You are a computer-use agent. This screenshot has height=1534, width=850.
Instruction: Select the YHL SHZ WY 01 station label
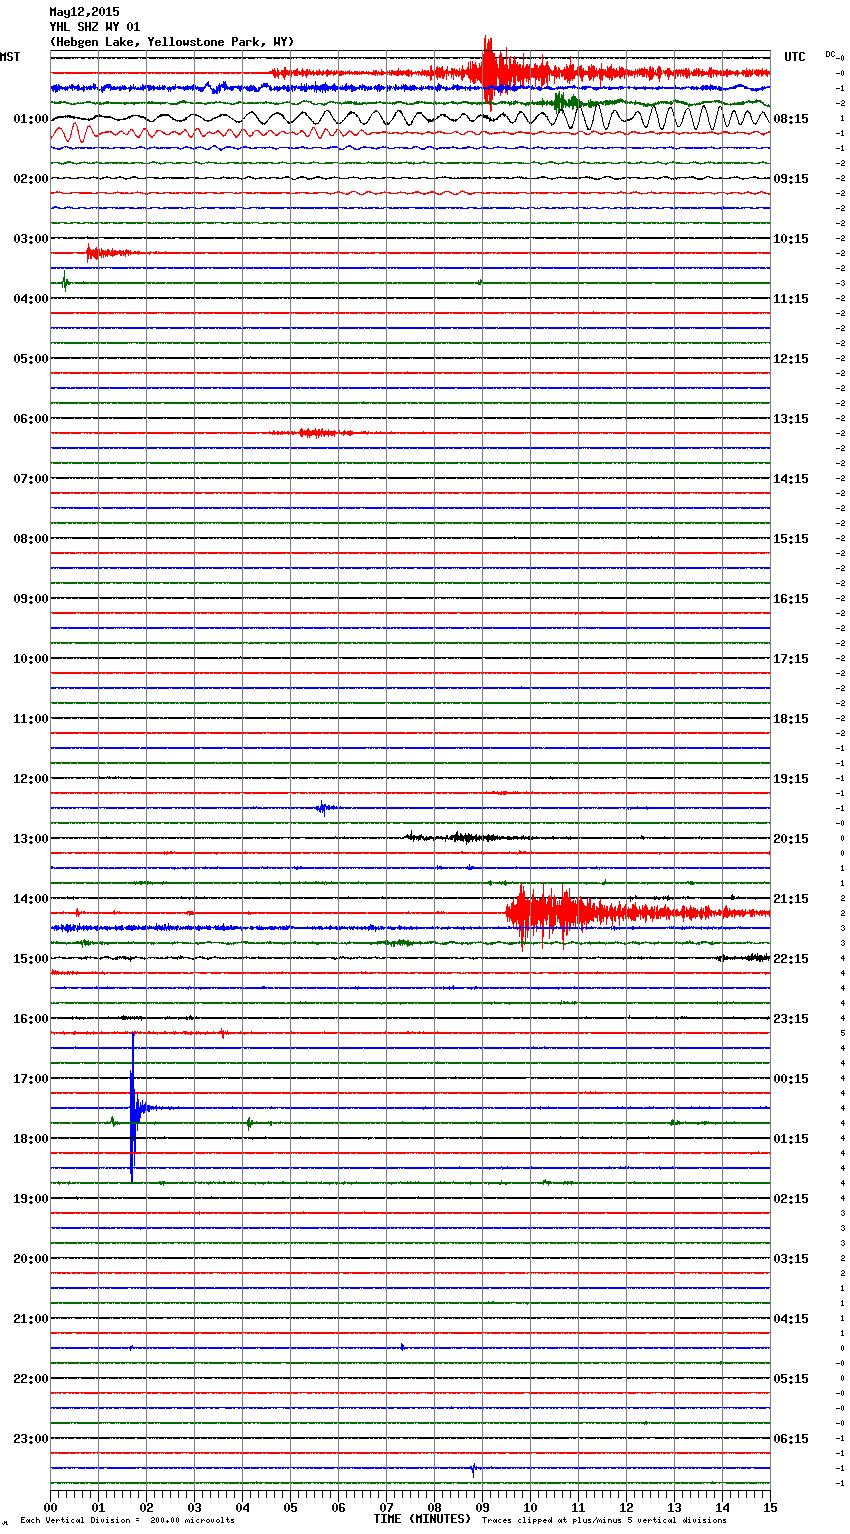point(95,27)
